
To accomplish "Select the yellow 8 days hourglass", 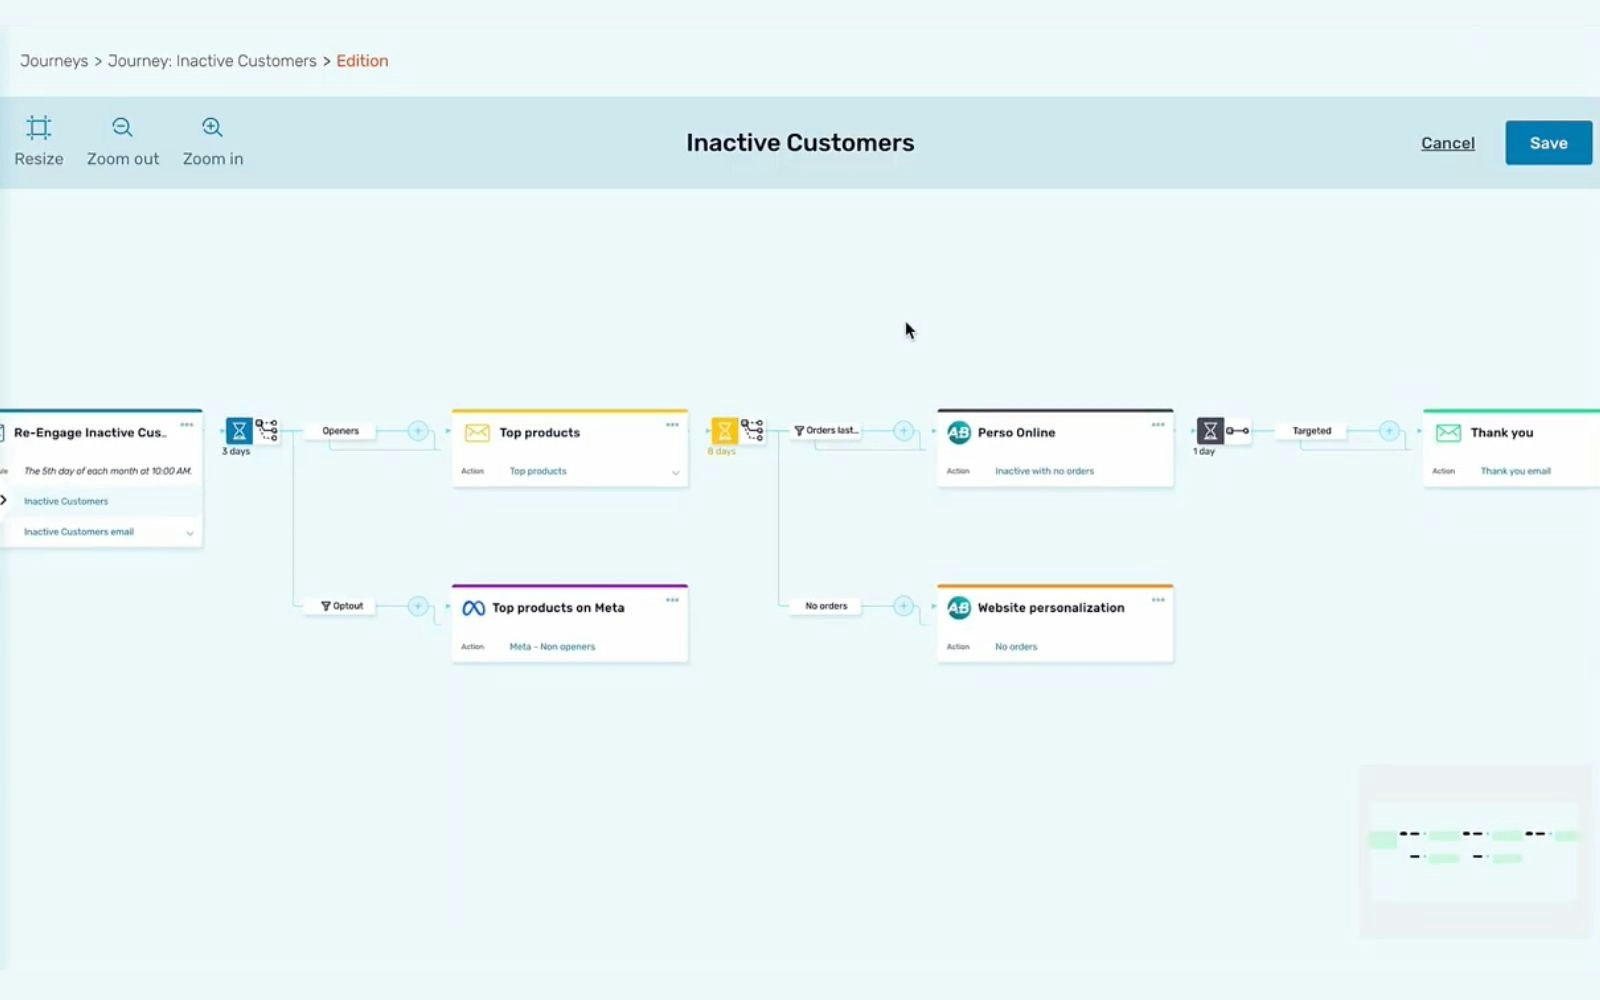I will click(x=724, y=431).
